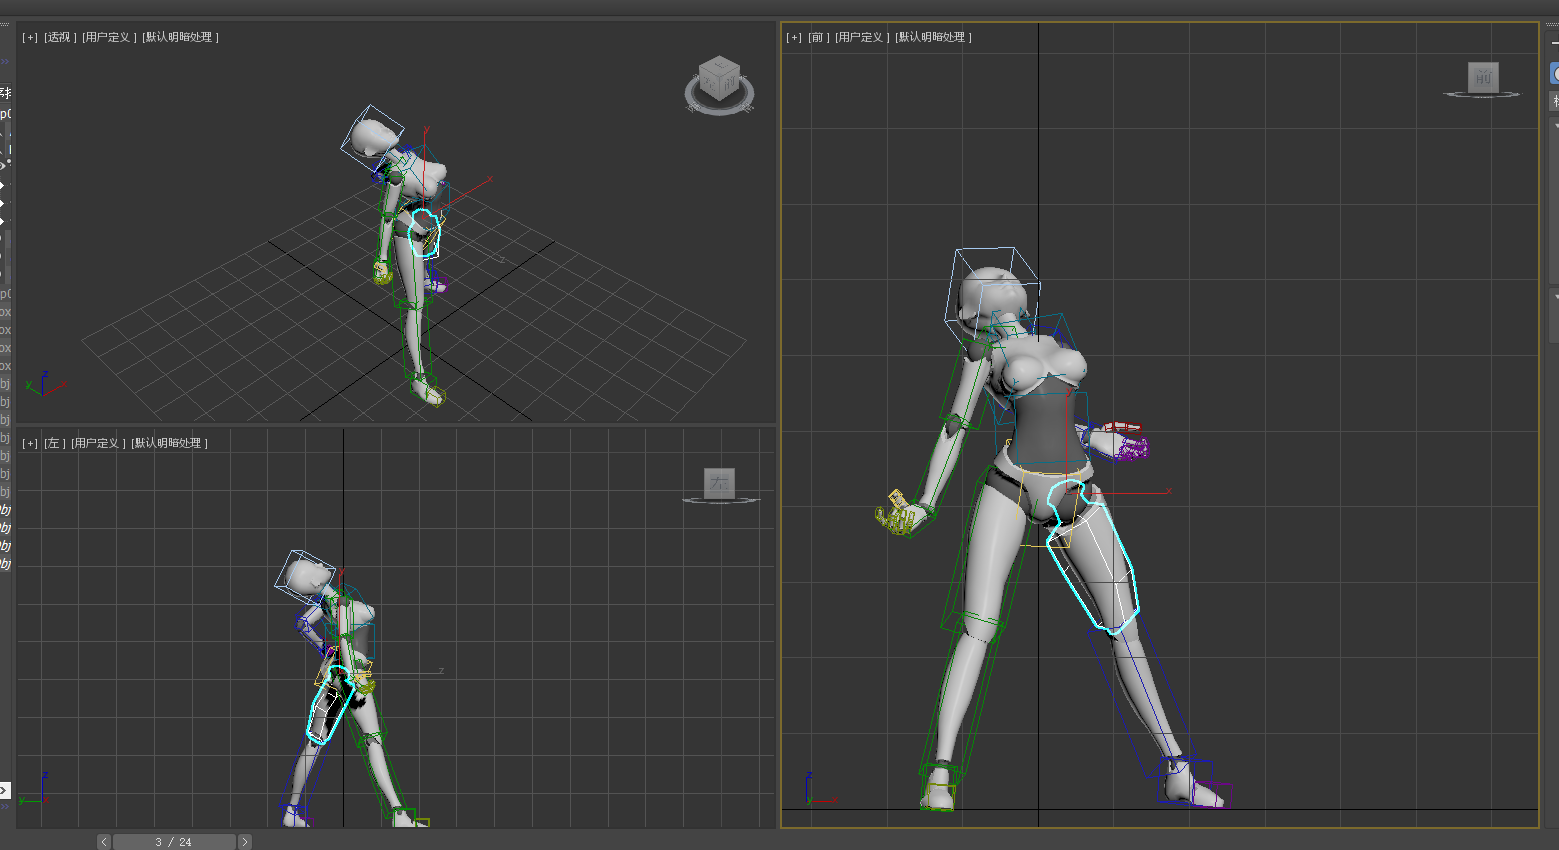This screenshot has width=1559, height=850.
Task: Open 默认明暗处理 menu in perspective viewport
Action: click(180, 37)
